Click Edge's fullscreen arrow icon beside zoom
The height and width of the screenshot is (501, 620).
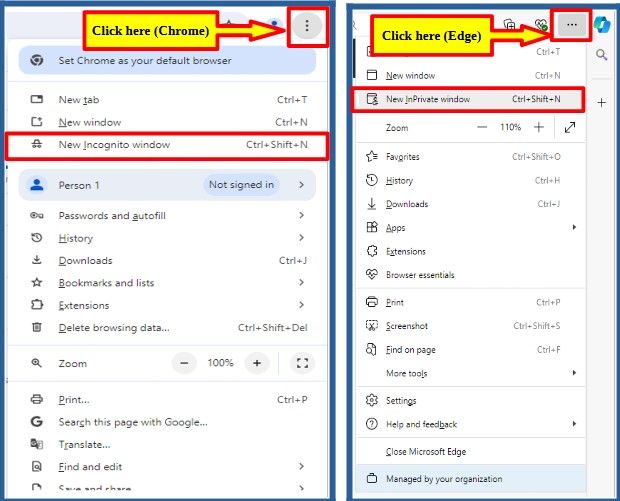pos(570,127)
